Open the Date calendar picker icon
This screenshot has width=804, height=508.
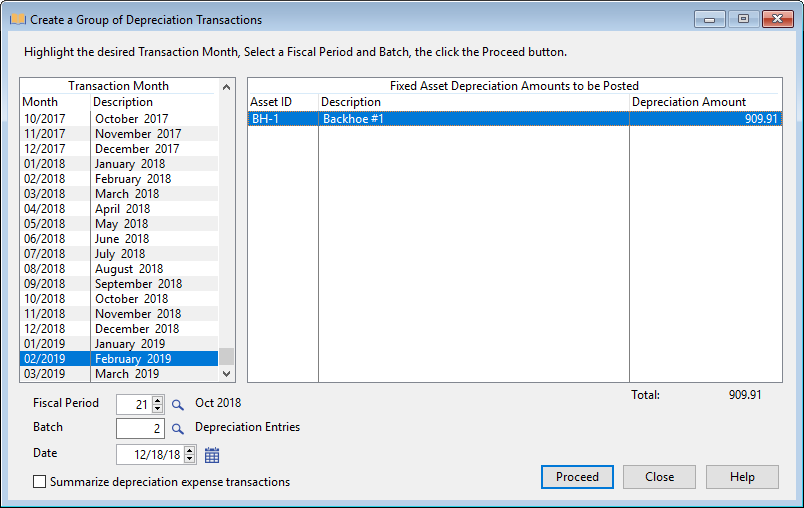212,455
